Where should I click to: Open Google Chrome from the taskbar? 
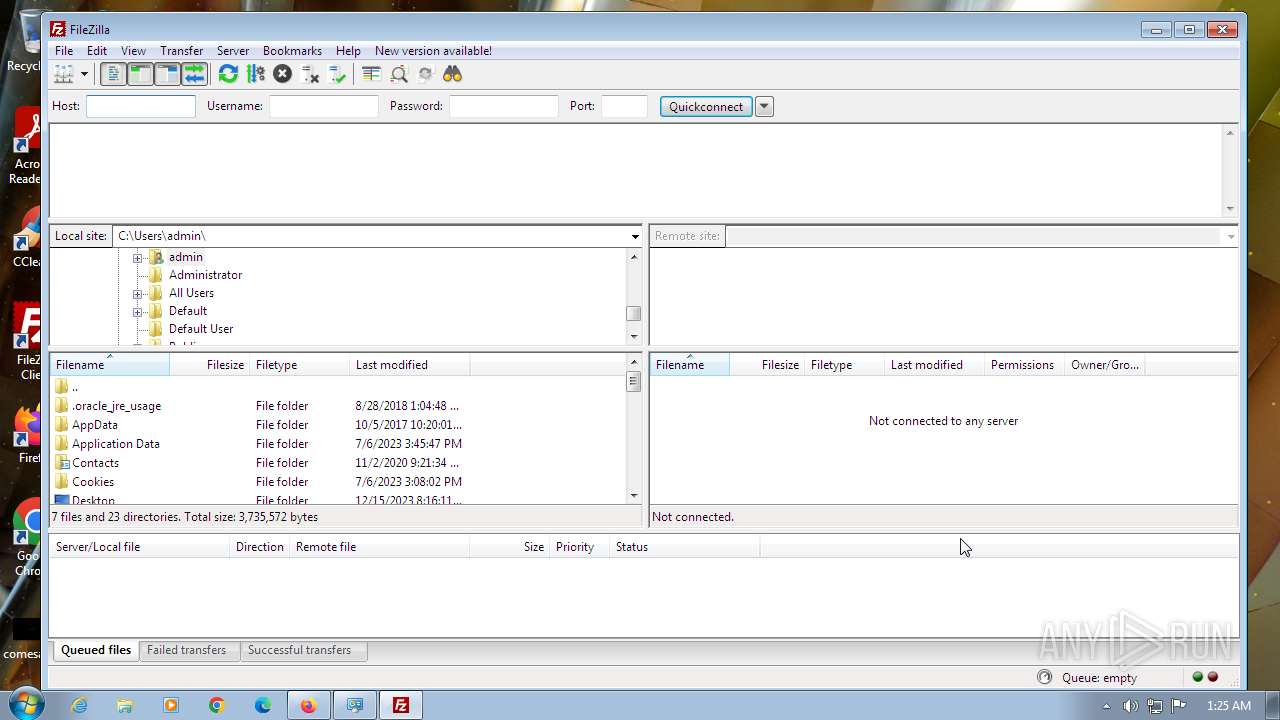click(217, 705)
